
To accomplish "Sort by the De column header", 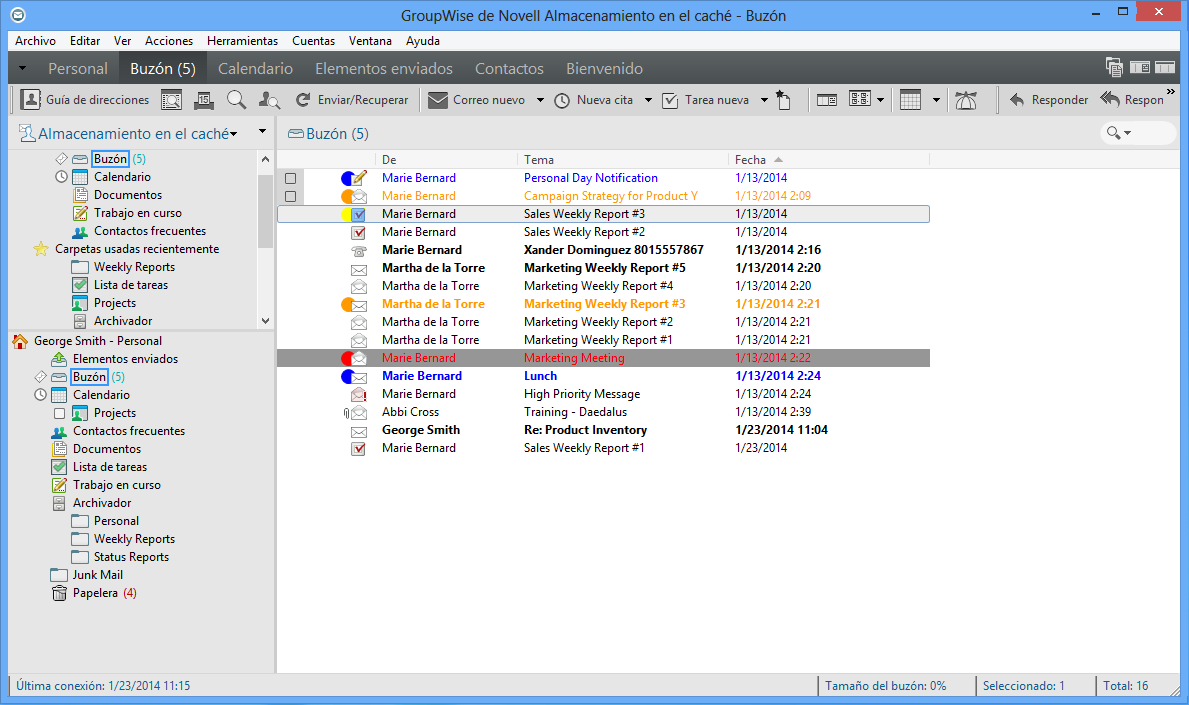I will point(447,160).
